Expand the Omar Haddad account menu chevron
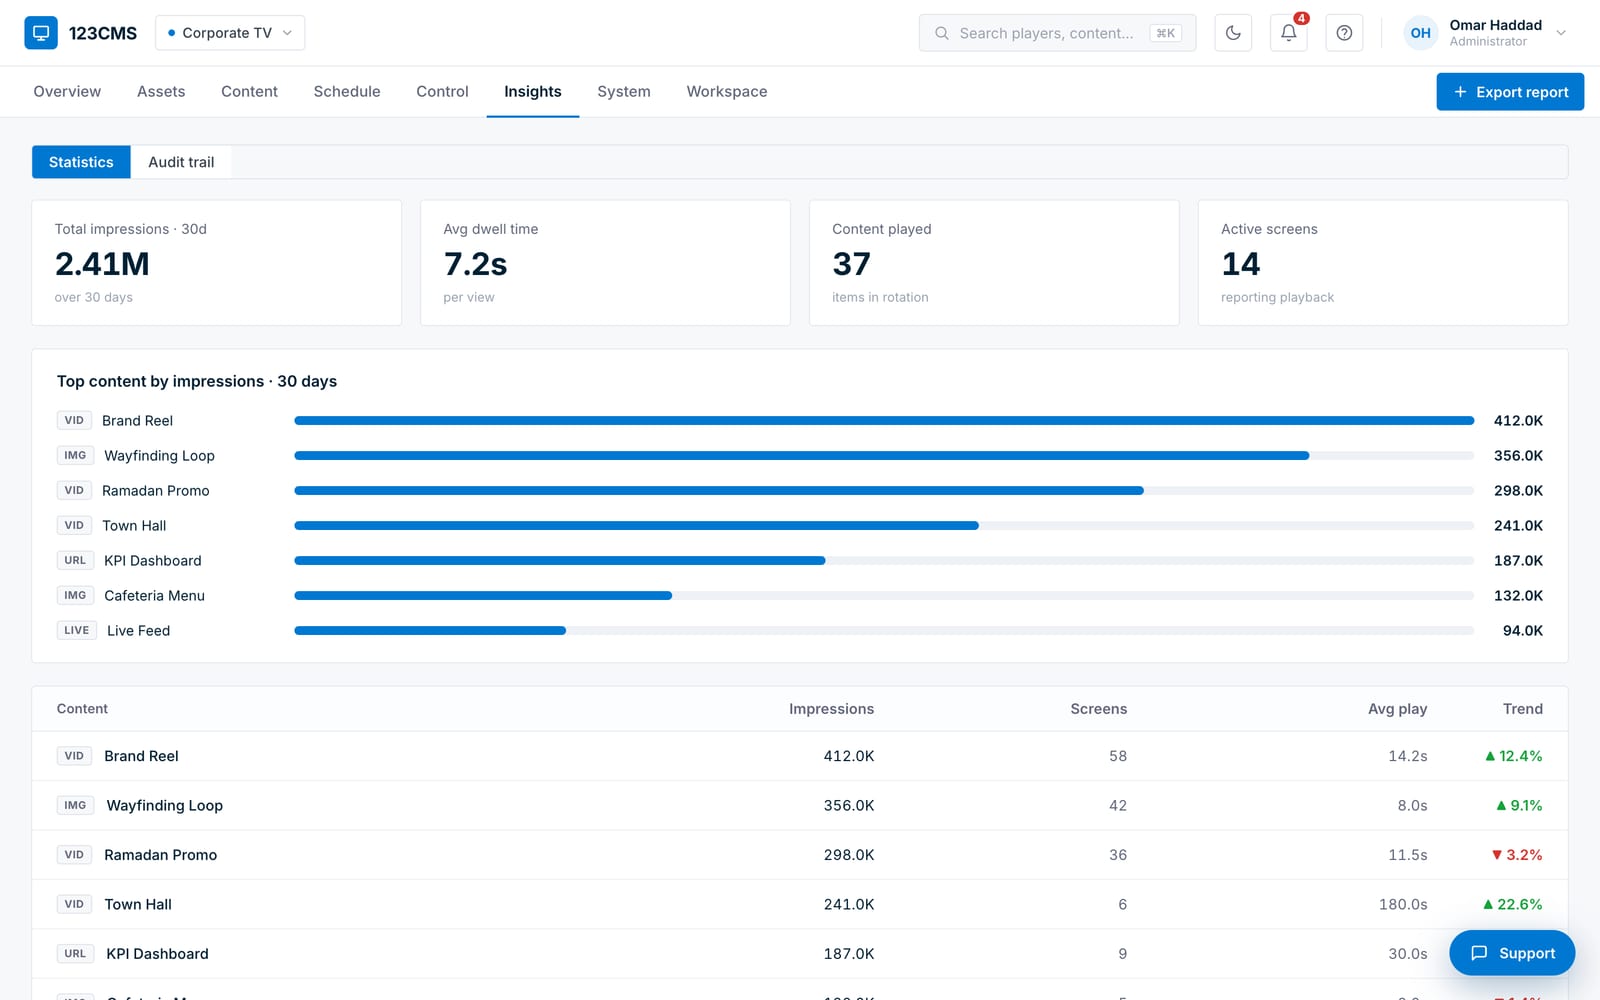The width and height of the screenshot is (1600, 1000). [1561, 33]
